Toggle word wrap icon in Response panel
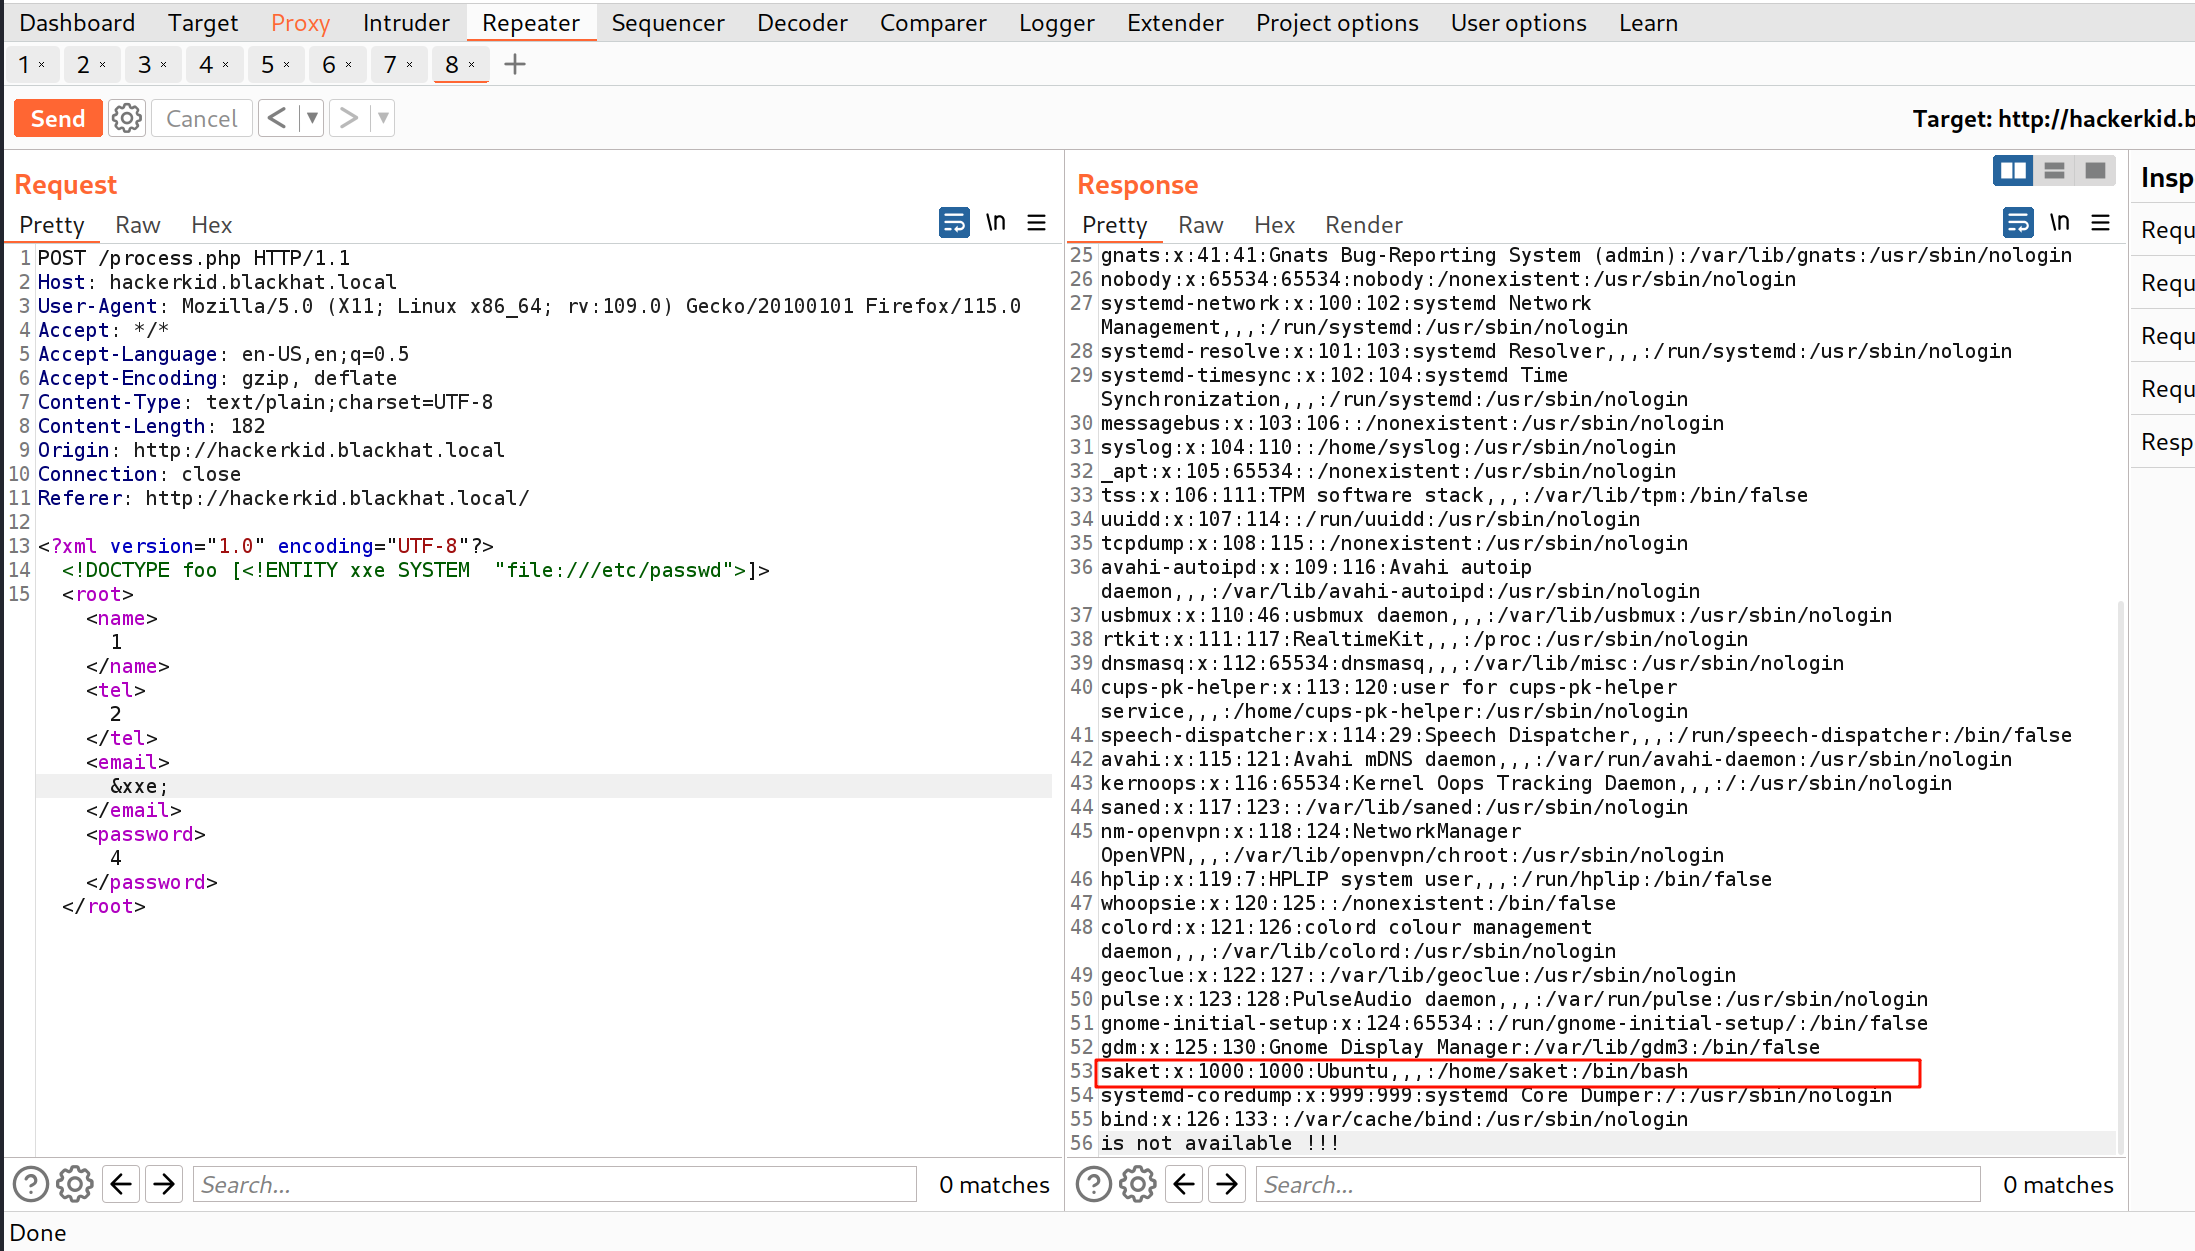Screen dimensions: 2195x1251 coord(2017,222)
